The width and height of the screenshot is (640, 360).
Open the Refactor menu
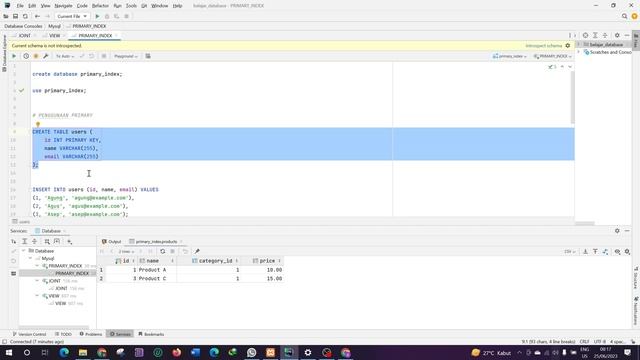(x=100, y=6)
